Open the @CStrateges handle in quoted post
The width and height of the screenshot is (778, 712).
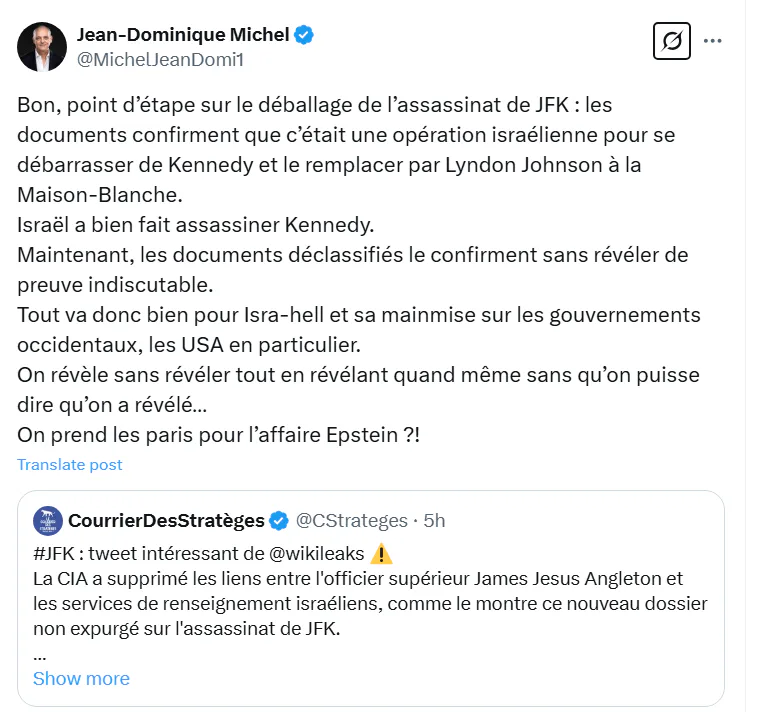pyautogui.click(x=351, y=520)
